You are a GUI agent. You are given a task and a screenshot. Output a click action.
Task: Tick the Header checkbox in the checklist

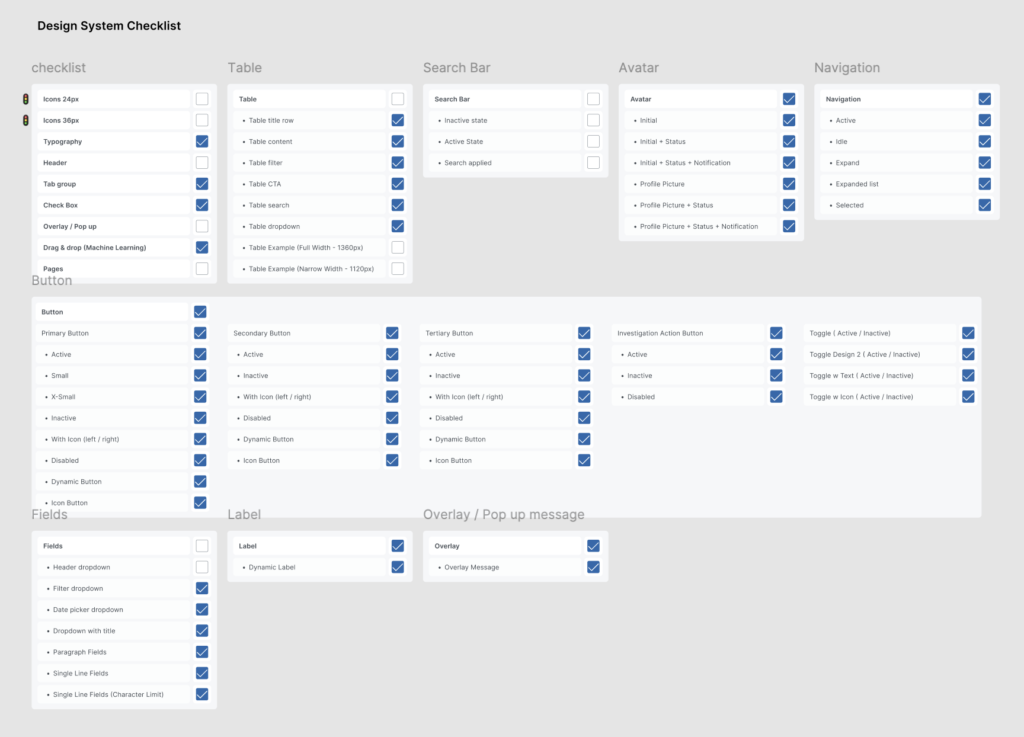coord(202,163)
